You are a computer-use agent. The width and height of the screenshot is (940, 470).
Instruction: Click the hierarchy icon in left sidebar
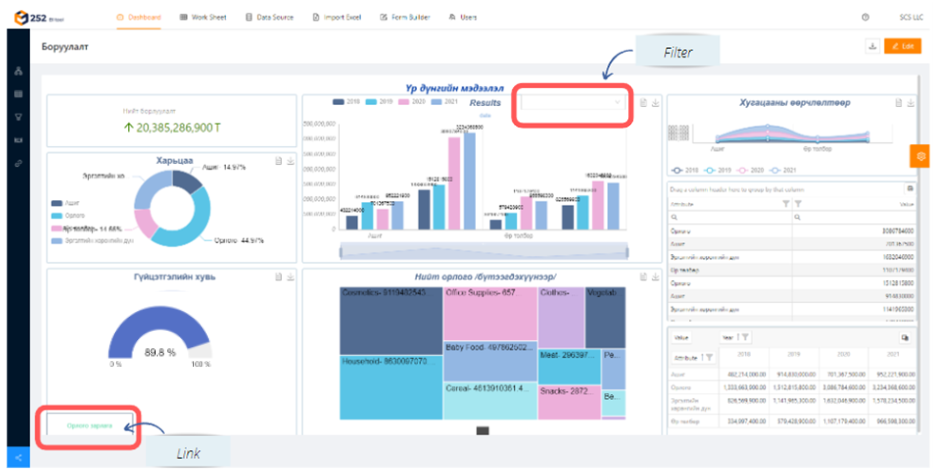coord(18,72)
